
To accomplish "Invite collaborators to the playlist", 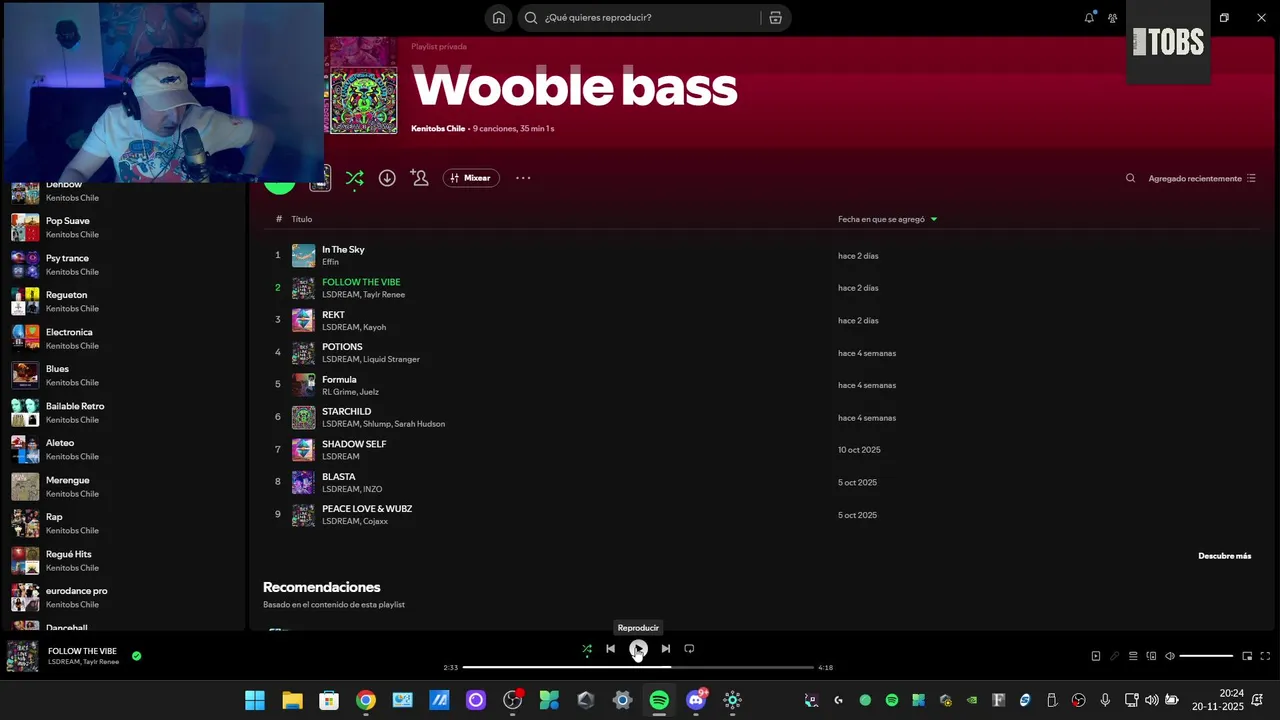I will pyautogui.click(x=419, y=178).
